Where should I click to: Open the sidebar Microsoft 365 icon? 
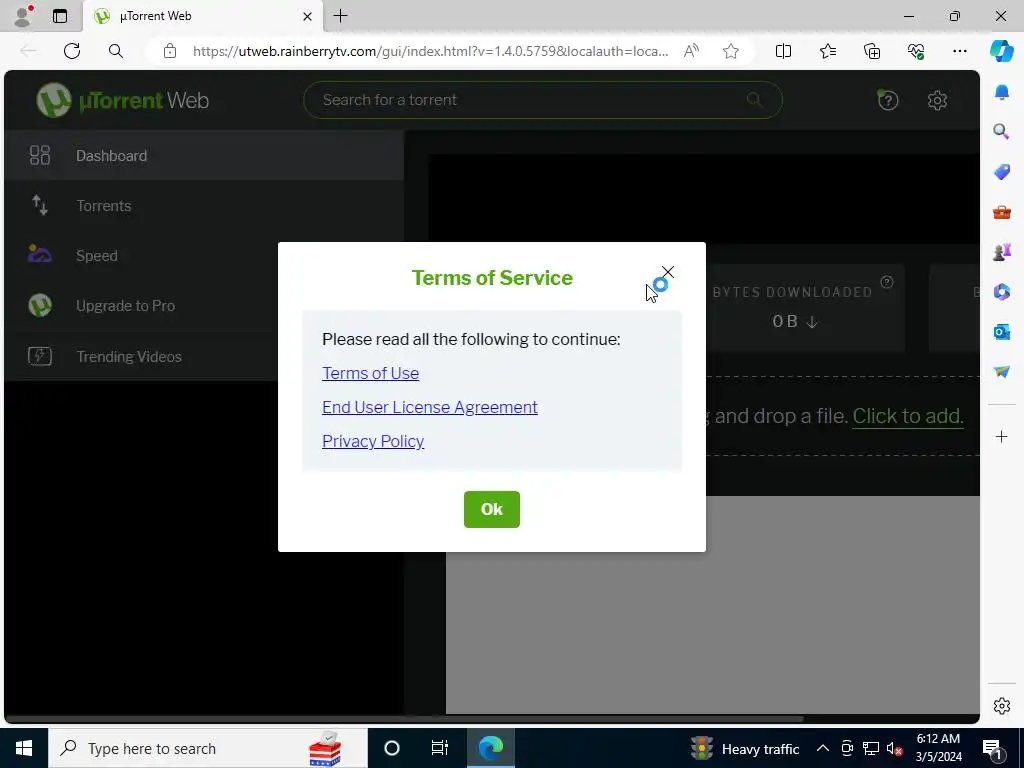click(x=1001, y=291)
